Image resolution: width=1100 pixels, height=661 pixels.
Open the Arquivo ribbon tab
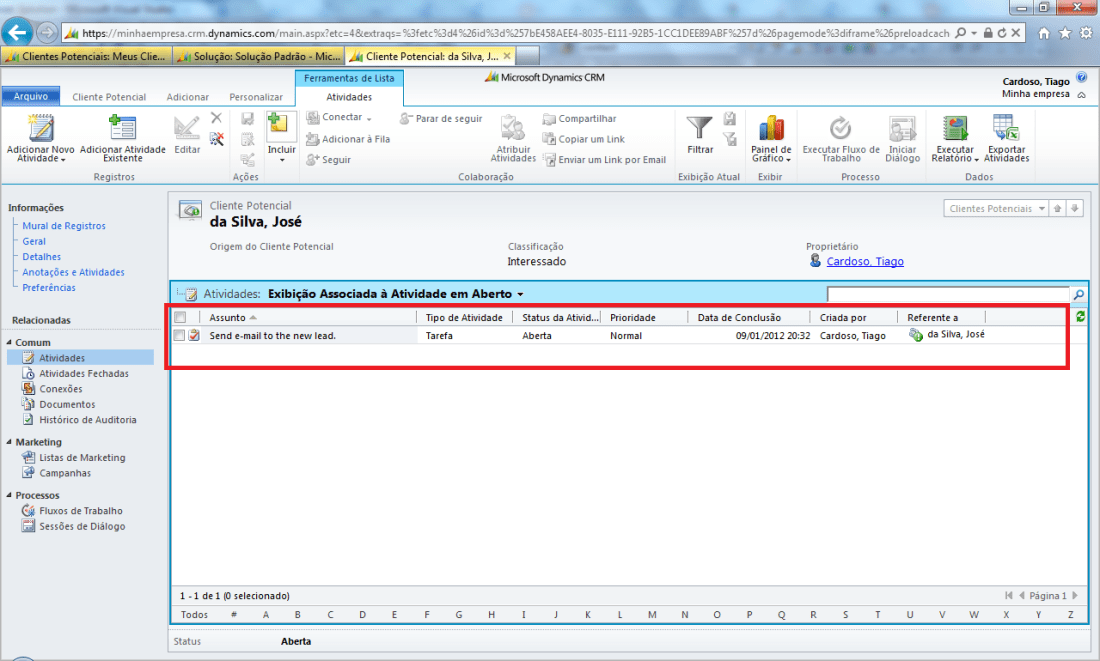(31, 97)
